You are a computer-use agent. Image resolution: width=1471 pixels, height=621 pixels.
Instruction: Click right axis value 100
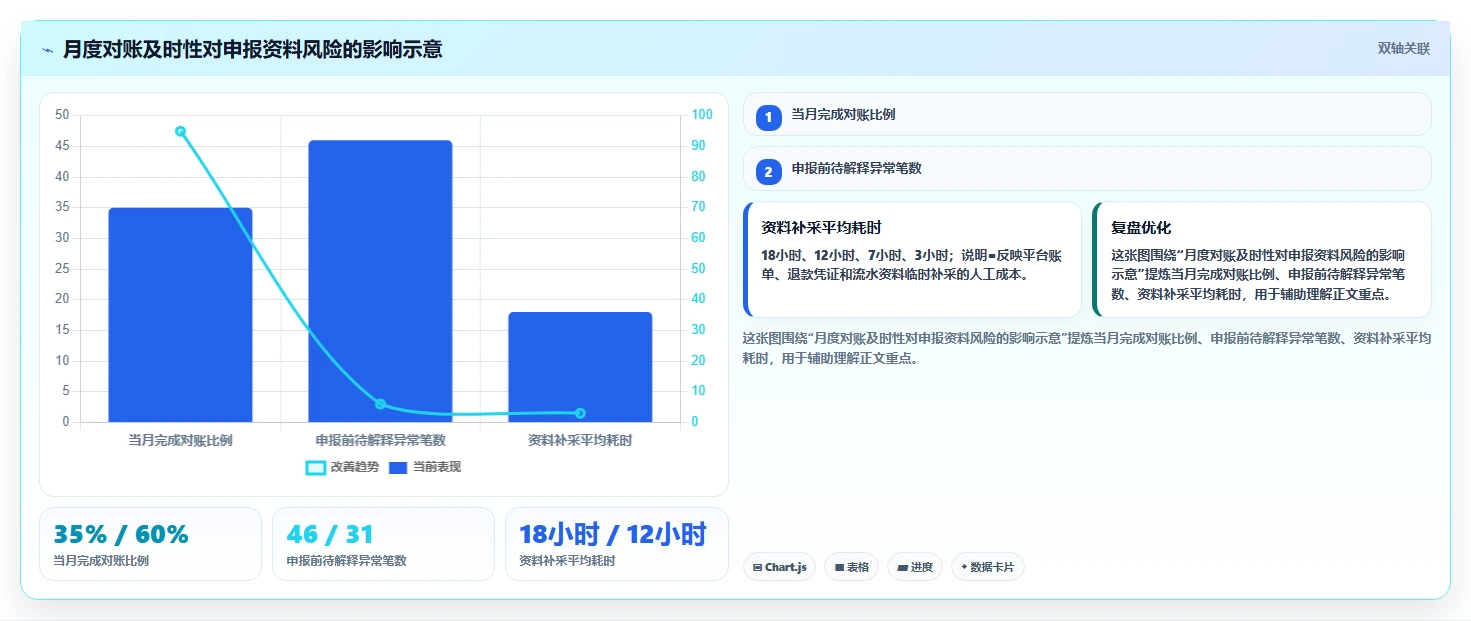click(x=702, y=115)
